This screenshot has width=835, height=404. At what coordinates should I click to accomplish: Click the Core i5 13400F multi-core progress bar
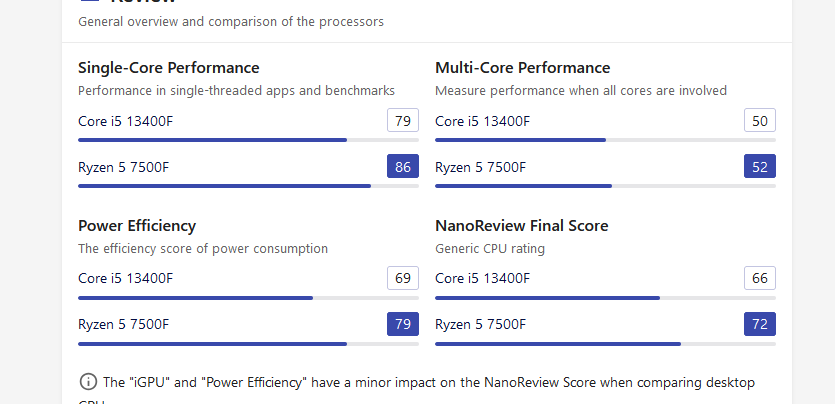tap(605, 140)
